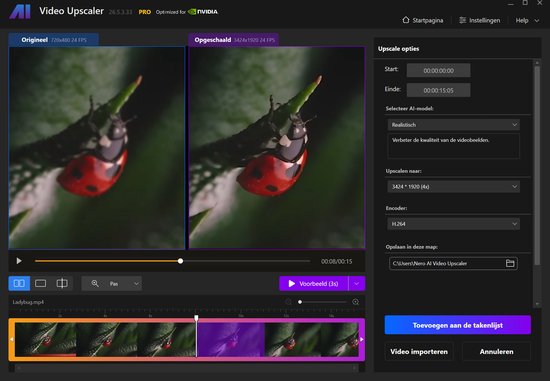Edit the Start time field

pos(438,70)
